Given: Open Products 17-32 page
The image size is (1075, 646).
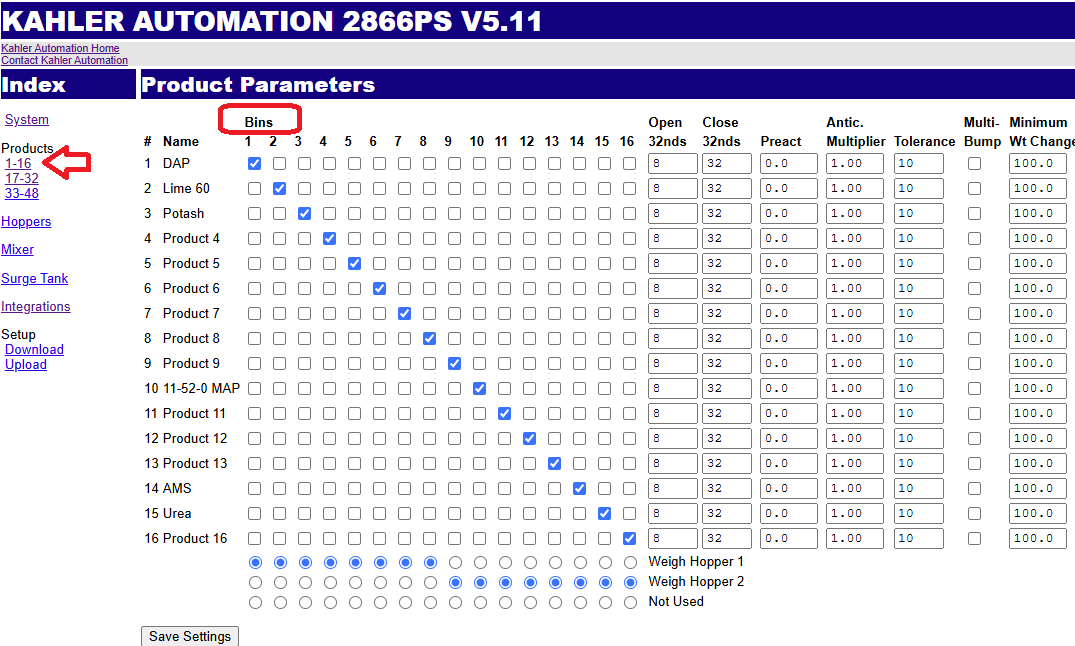Looking at the screenshot, I should click(22, 178).
